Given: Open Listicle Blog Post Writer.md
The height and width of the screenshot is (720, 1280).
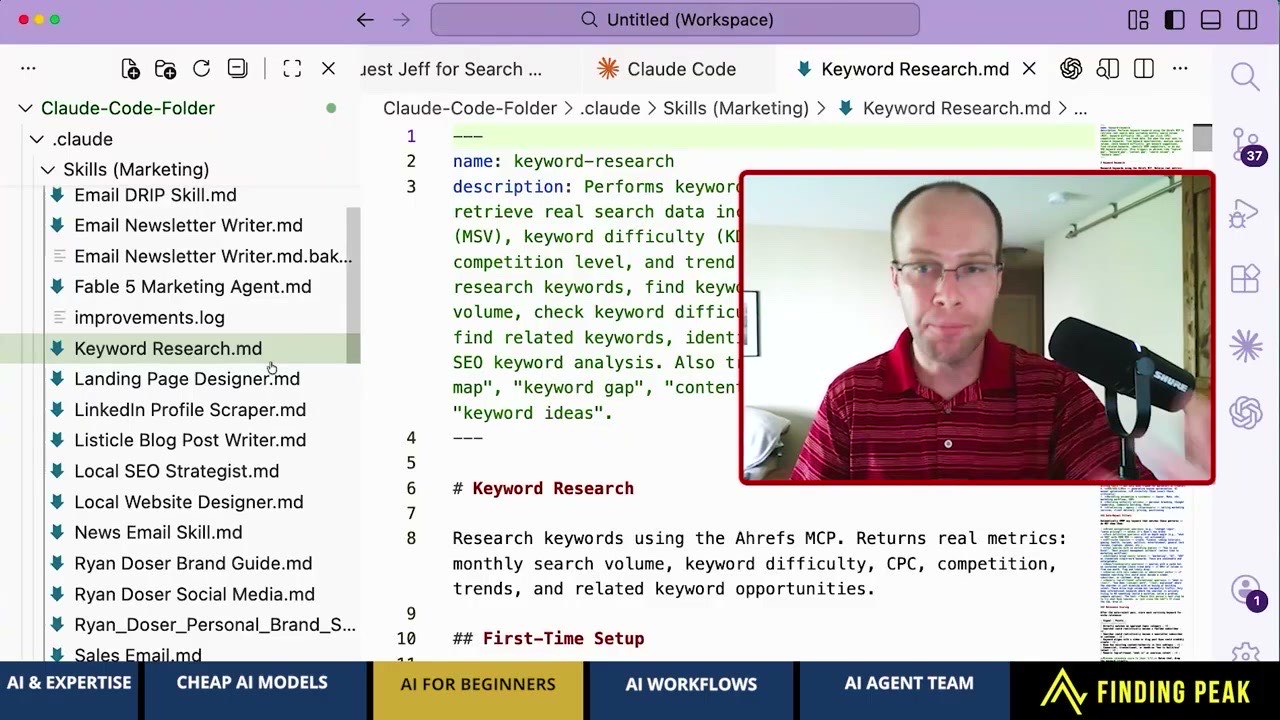Looking at the screenshot, I should coord(190,440).
